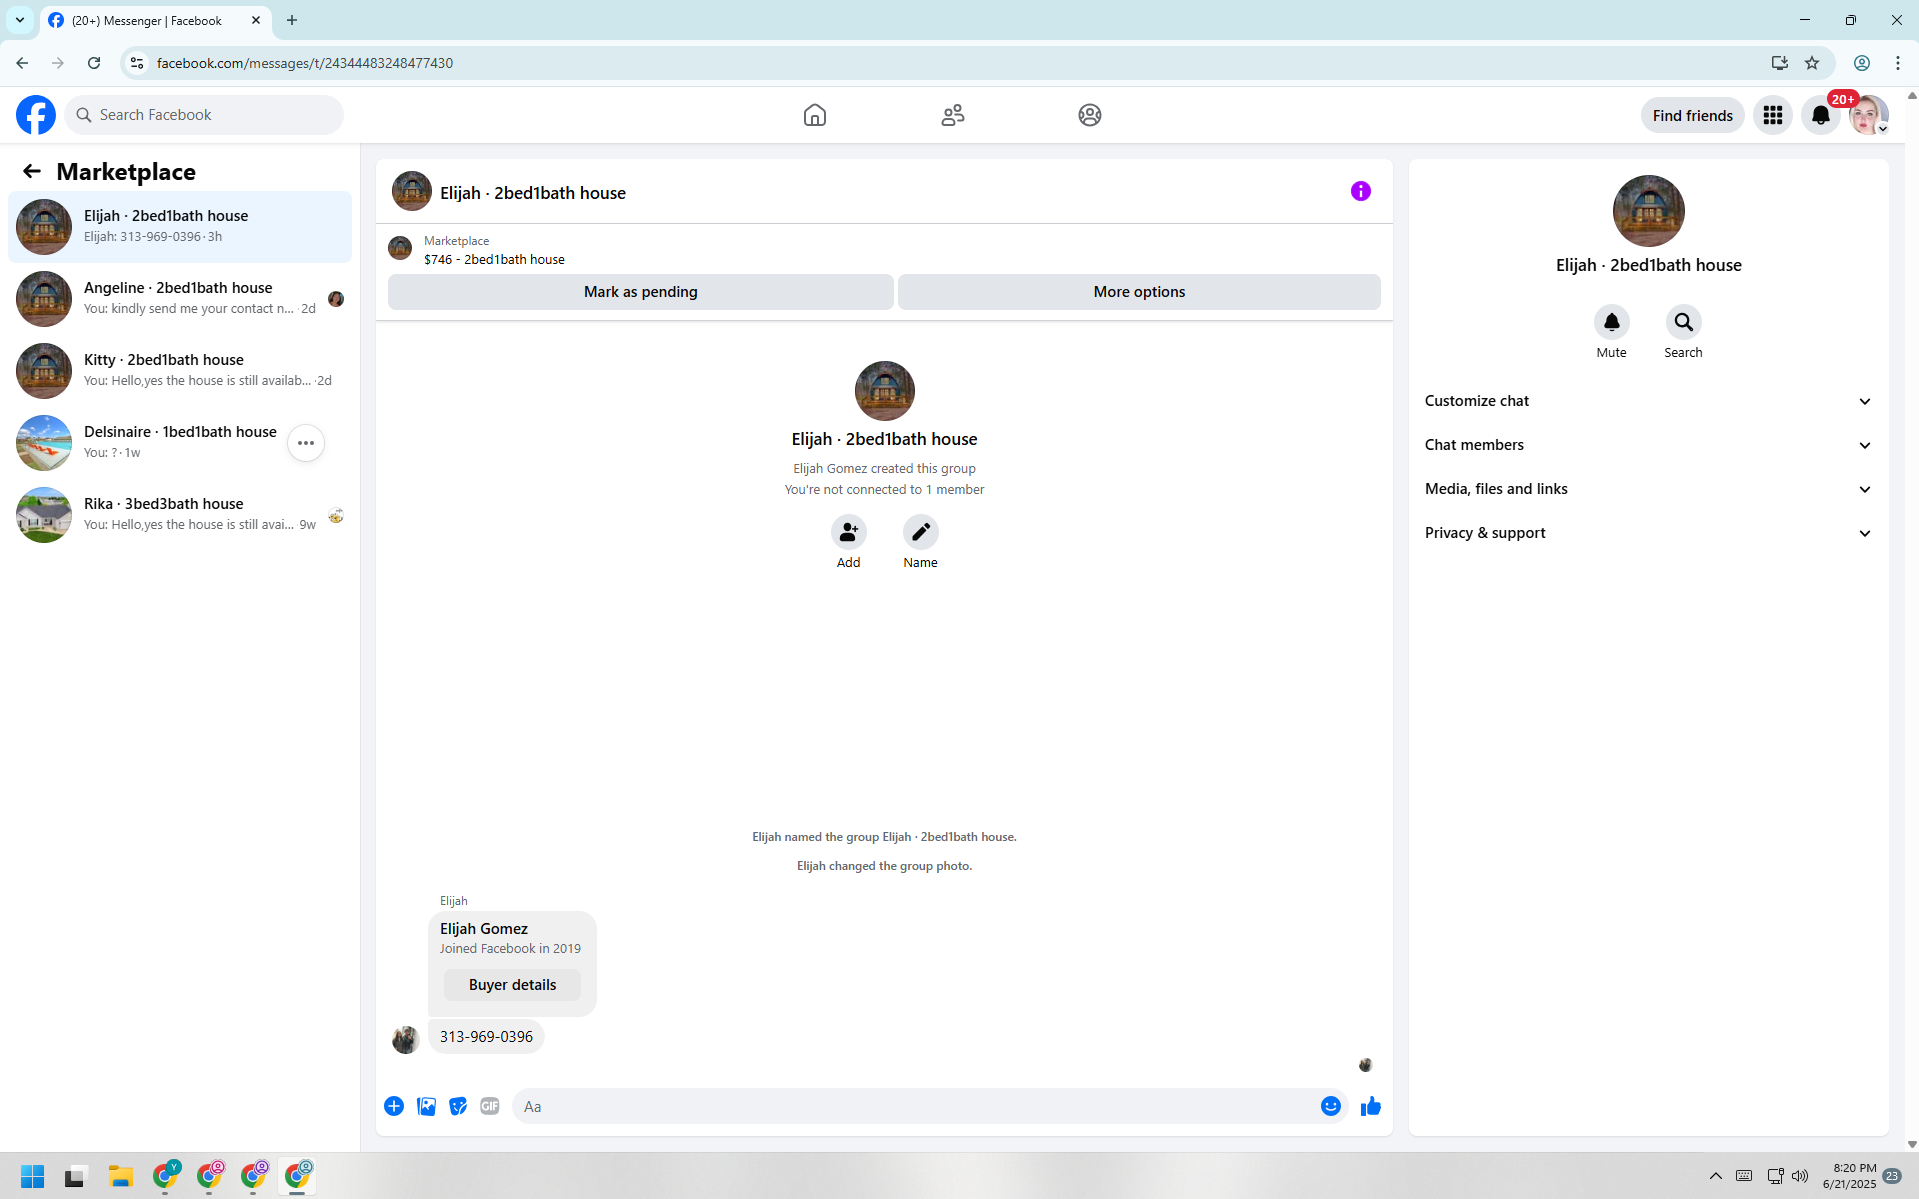Click Elijah's avatar beside phone message
Screen dimensions: 1919x1199
point(405,1040)
